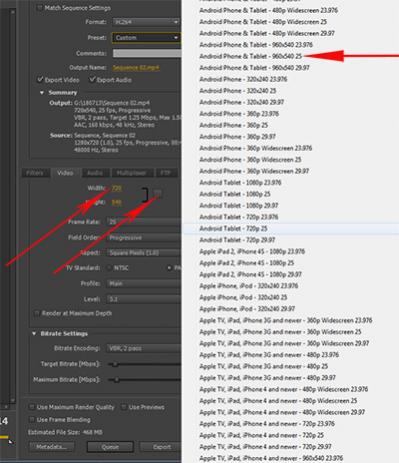Select Android Tablet - 1080p 23.976 preset

(x=240, y=183)
